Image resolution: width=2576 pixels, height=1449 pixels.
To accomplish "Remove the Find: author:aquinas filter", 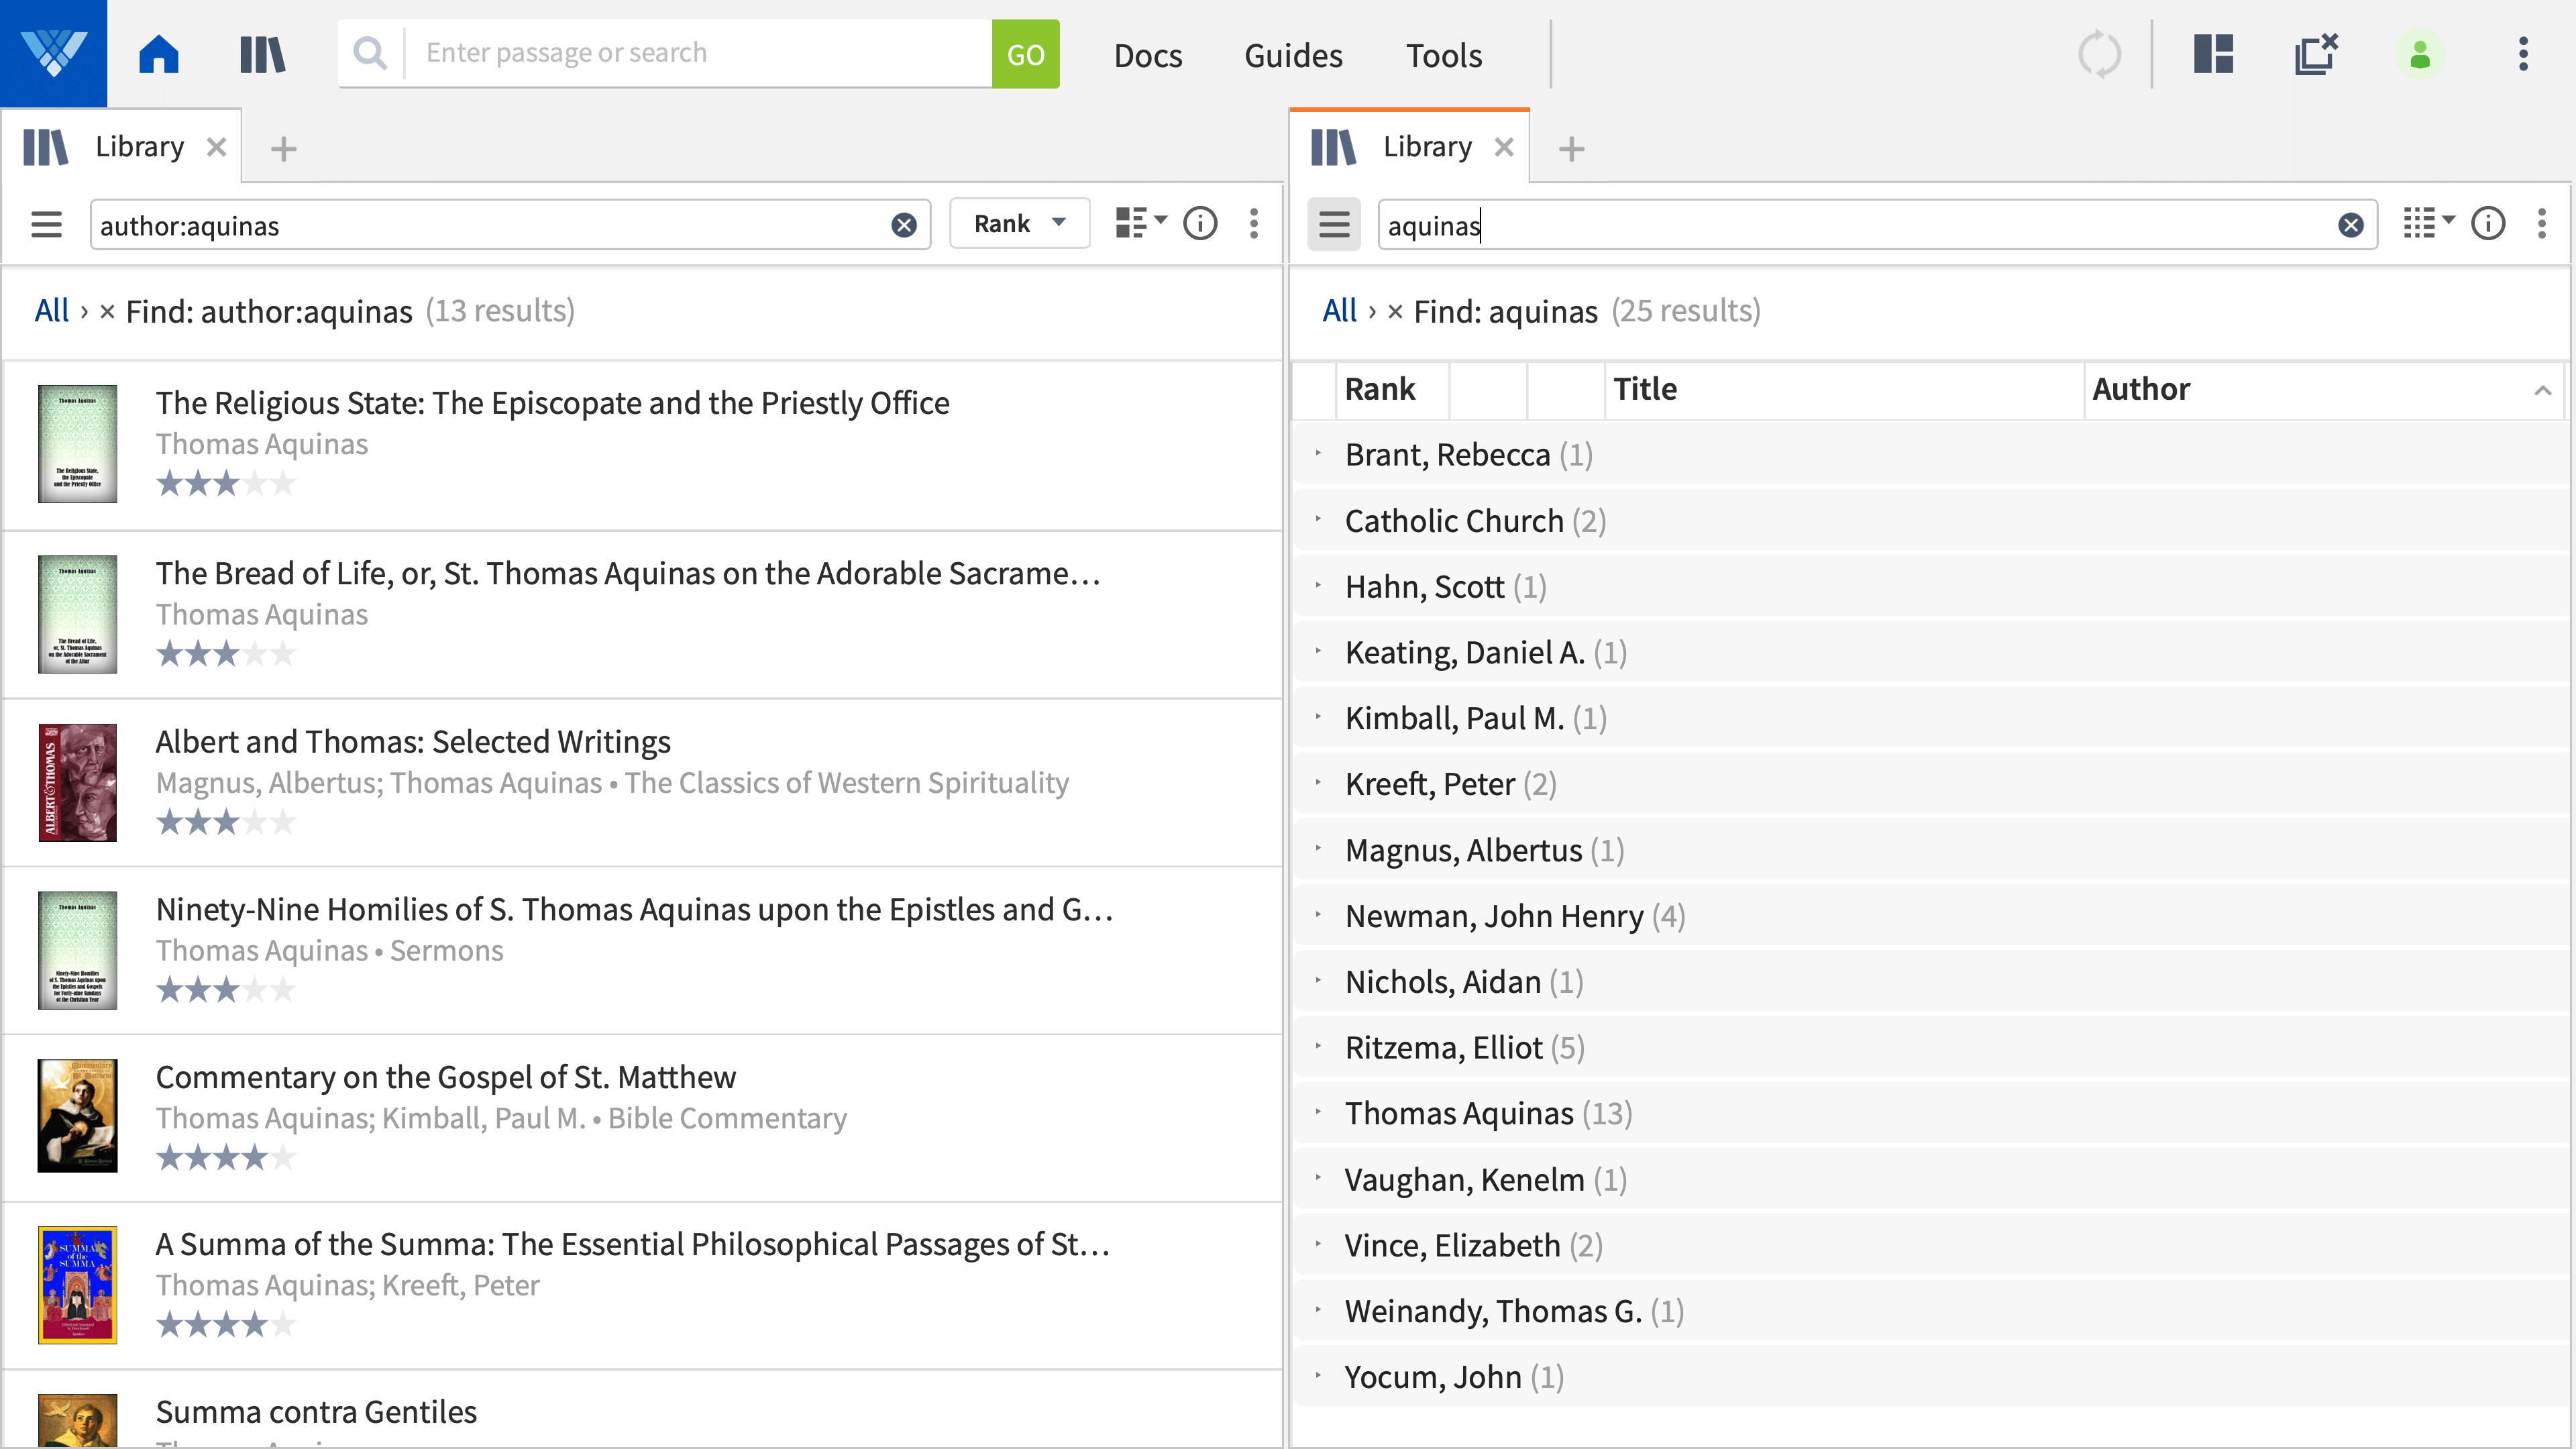I will (x=107, y=312).
